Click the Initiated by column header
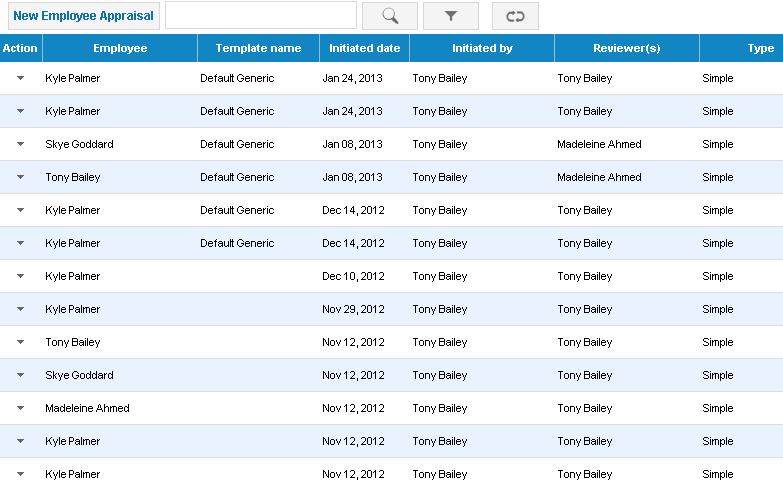The width and height of the screenshot is (783, 484). tap(482, 48)
